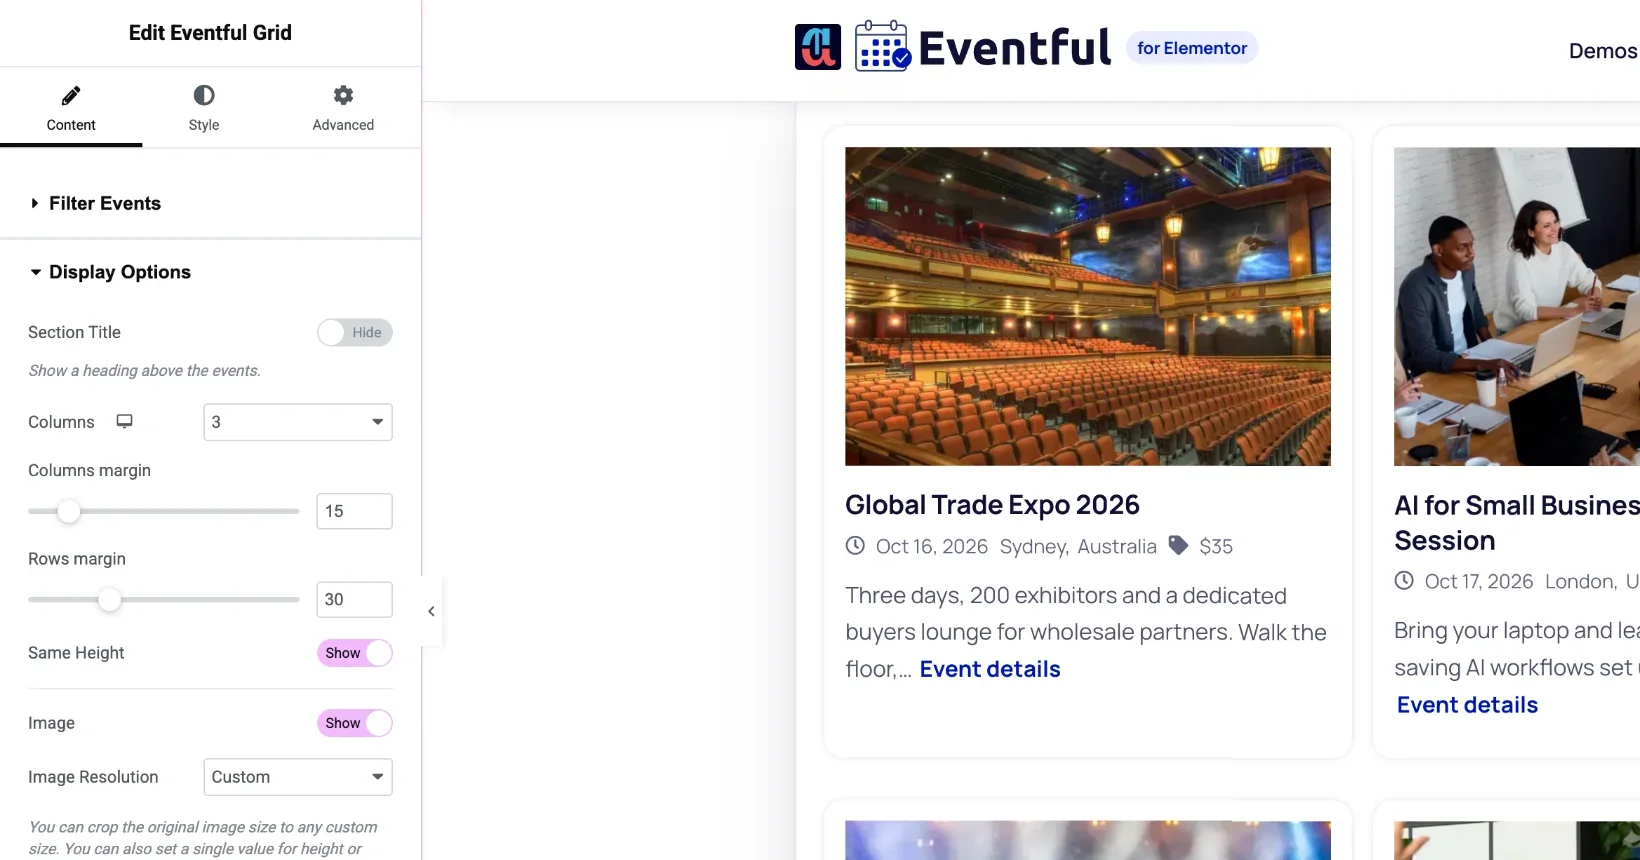Click the Sydney, Australia location text
Viewport: 1640px width, 860px height.
click(1078, 547)
